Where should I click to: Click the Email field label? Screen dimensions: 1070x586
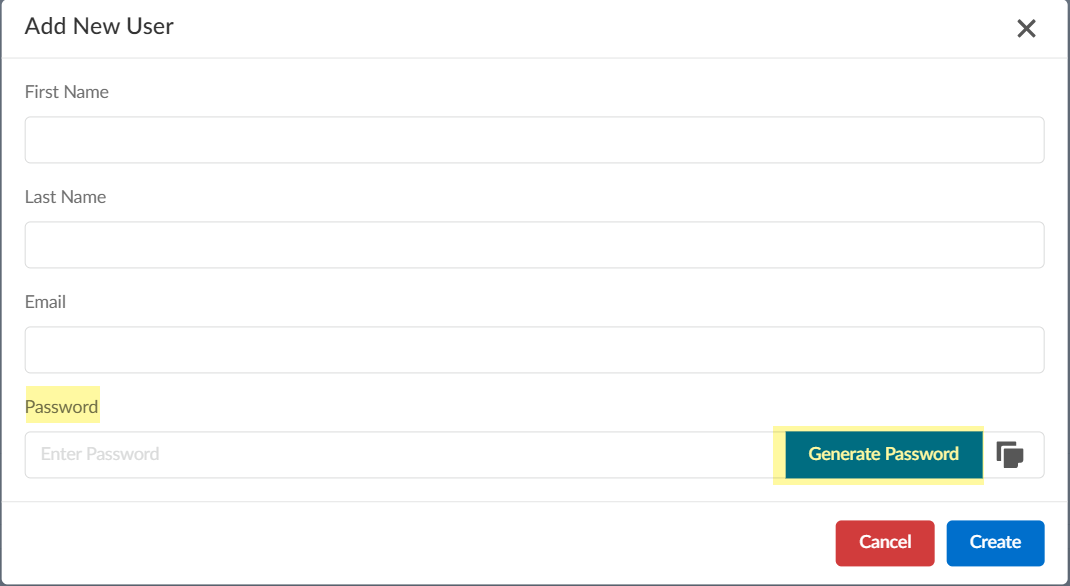(45, 302)
